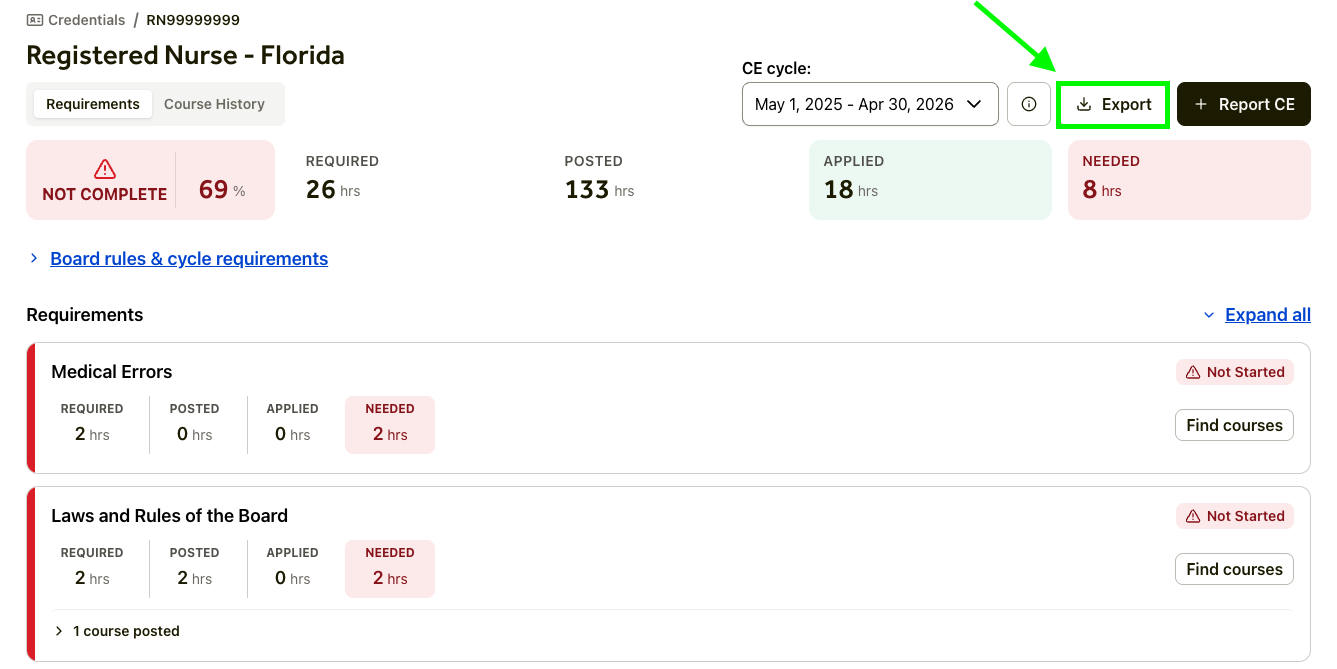Image resolution: width=1337 pixels, height=669 pixels.
Task: Click the Expand all chevron
Action: coord(1210,315)
